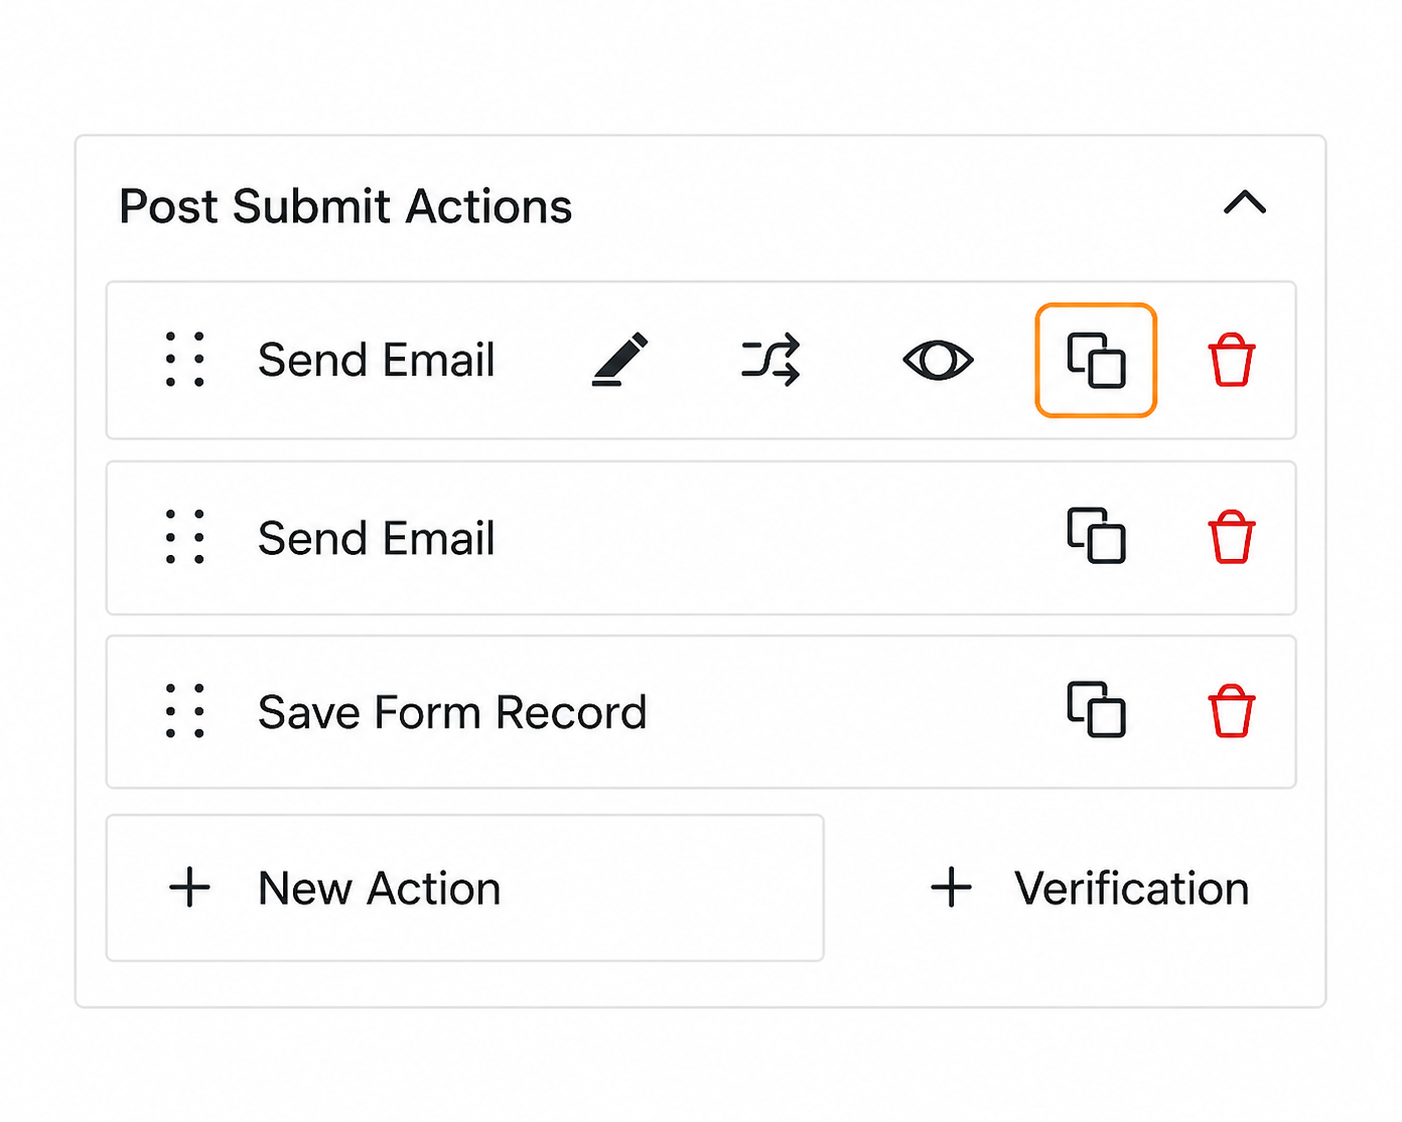Click drag handle of second Send Email
Image resolution: width=1402 pixels, height=1122 pixels.
click(185, 537)
